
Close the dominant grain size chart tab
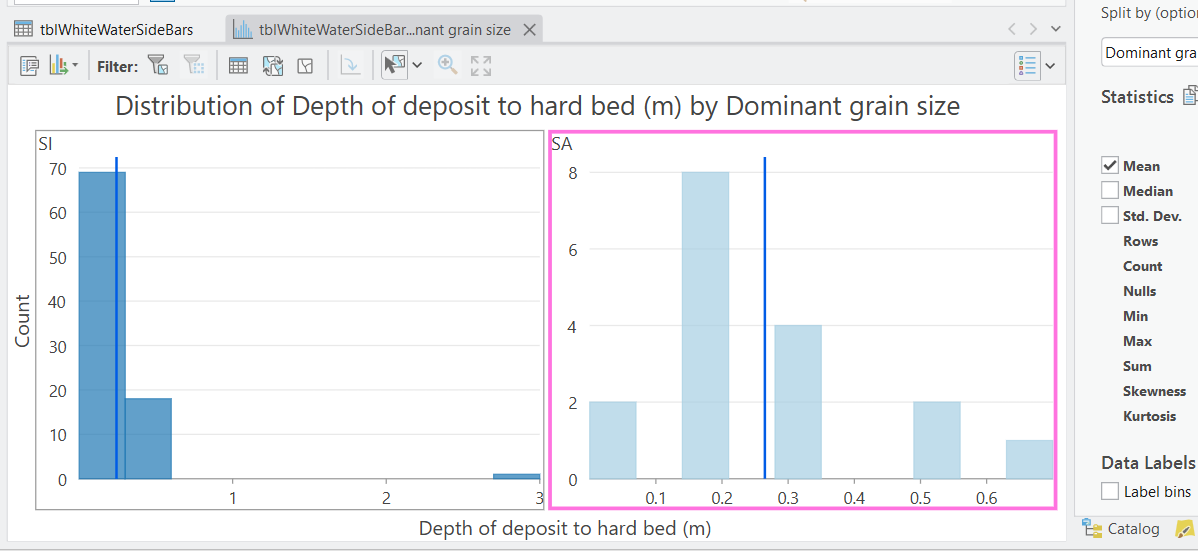[529, 30]
